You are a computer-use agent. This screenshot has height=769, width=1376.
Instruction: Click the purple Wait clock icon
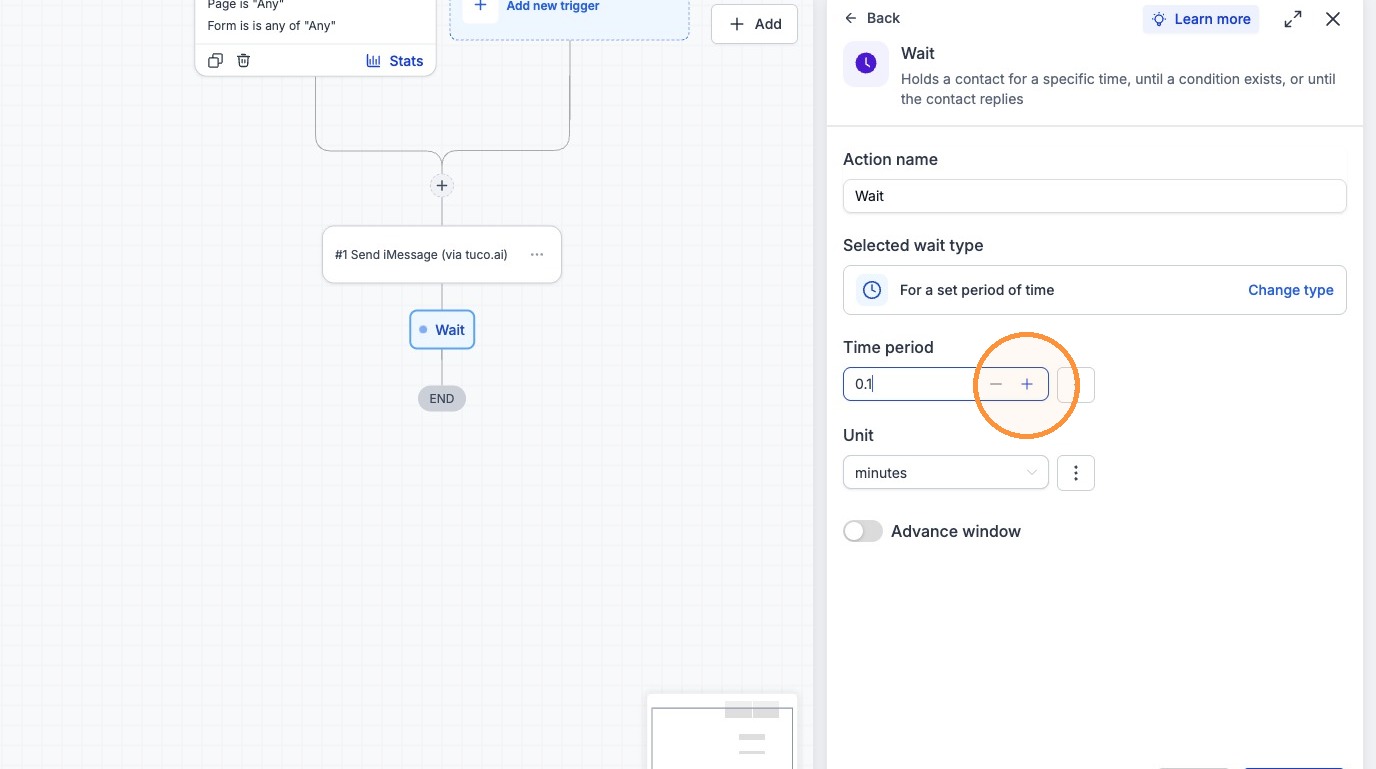[866, 63]
